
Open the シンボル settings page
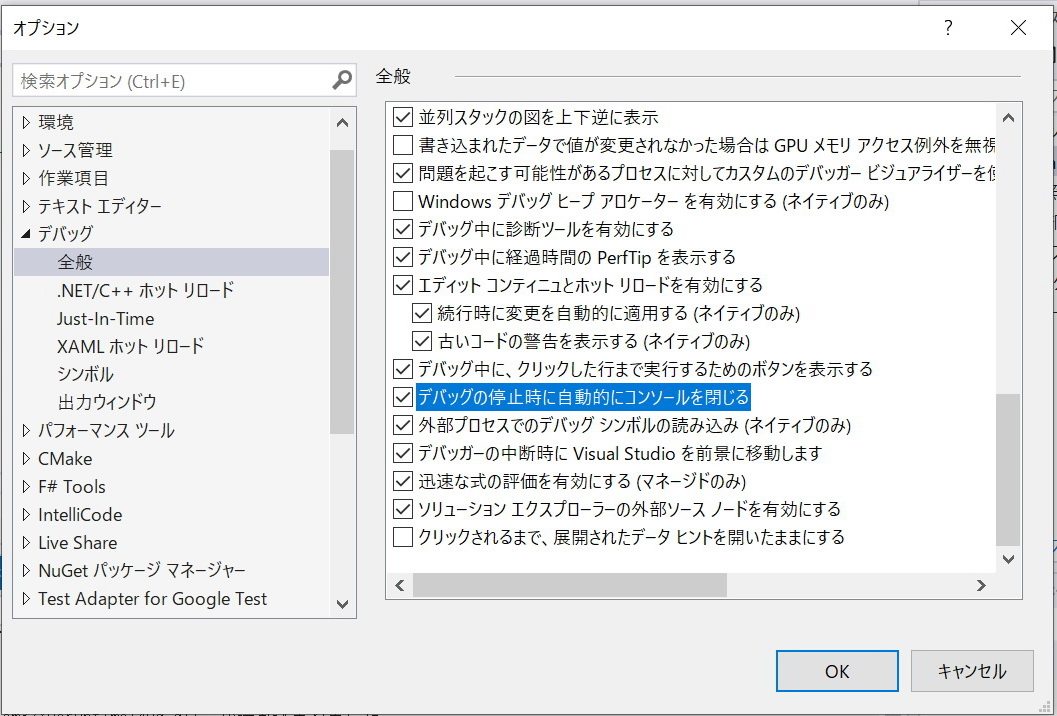tap(85, 375)
